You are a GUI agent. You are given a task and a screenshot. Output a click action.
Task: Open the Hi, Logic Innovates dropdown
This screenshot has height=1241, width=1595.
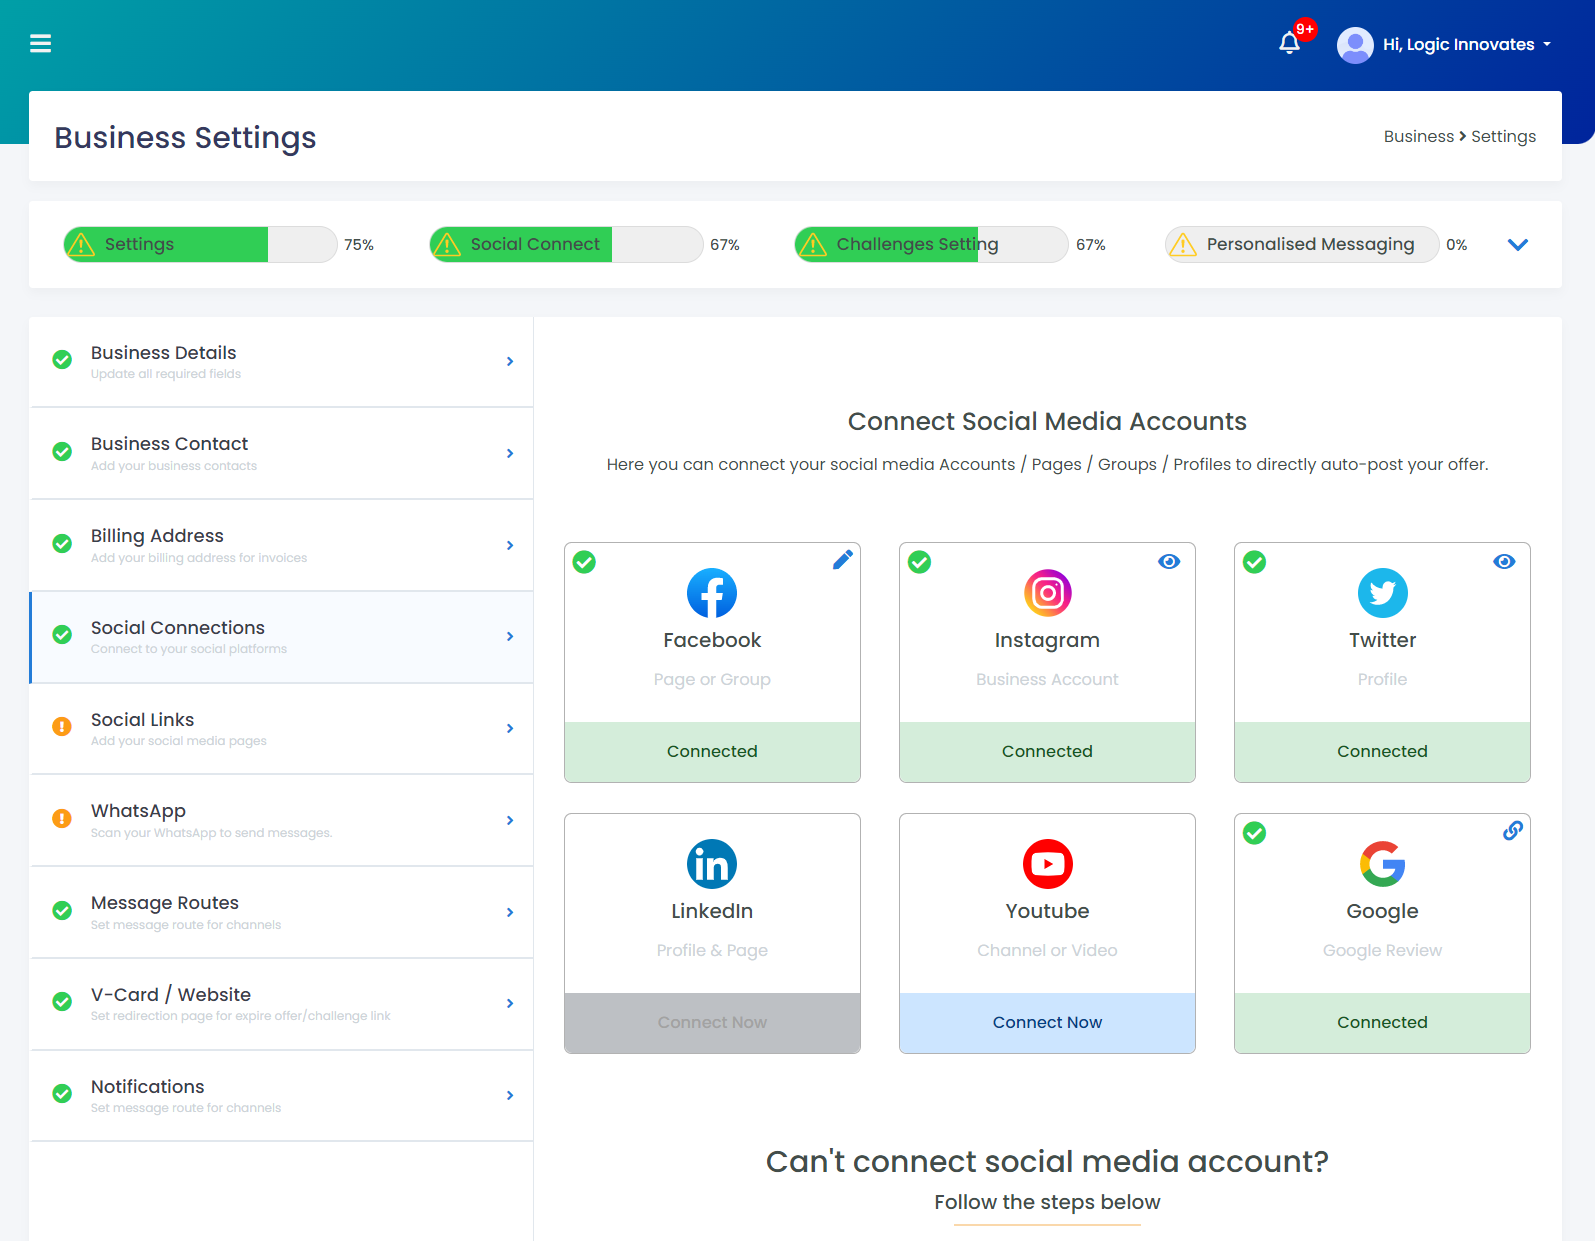[1467, 44]
